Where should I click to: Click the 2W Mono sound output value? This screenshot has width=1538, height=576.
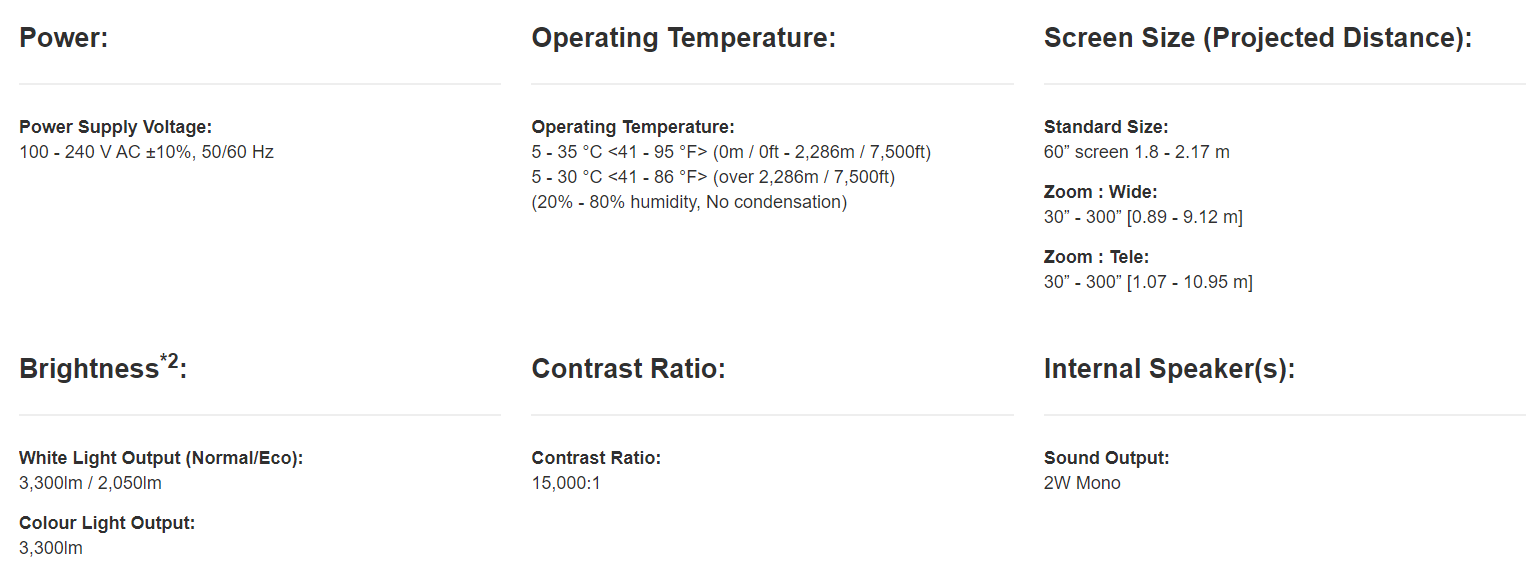(1082, 483)
